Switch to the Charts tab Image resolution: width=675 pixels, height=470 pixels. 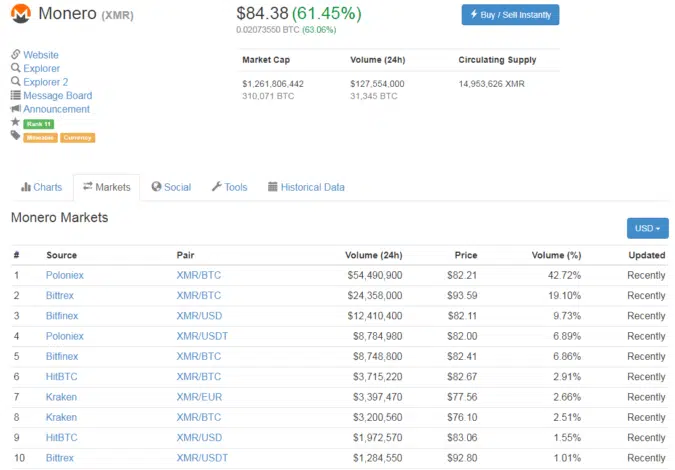[x=42, y=187]
